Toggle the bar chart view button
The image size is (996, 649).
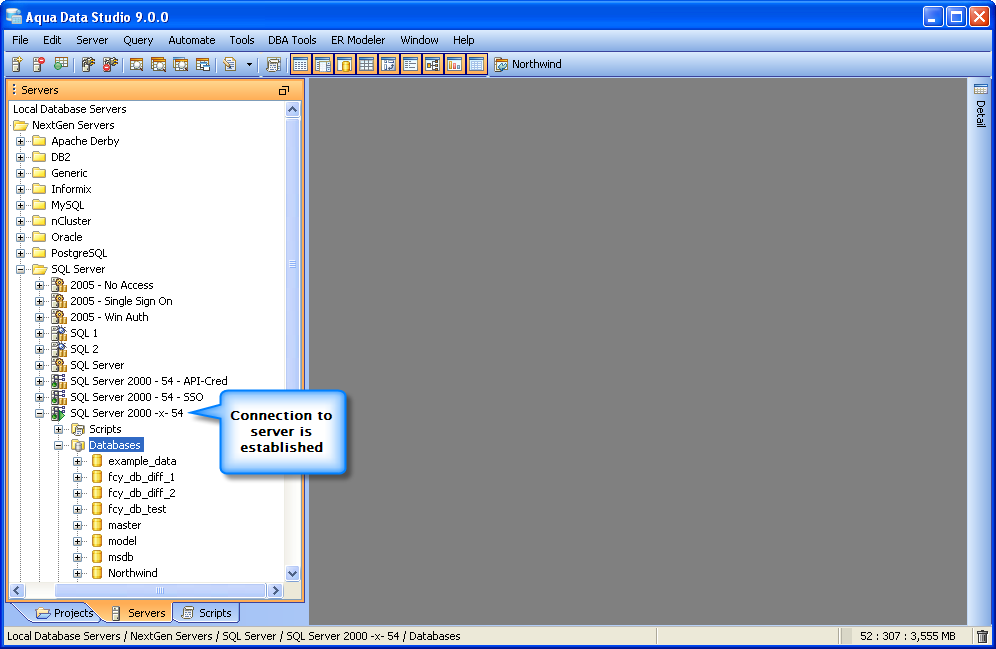coord(454,64)
